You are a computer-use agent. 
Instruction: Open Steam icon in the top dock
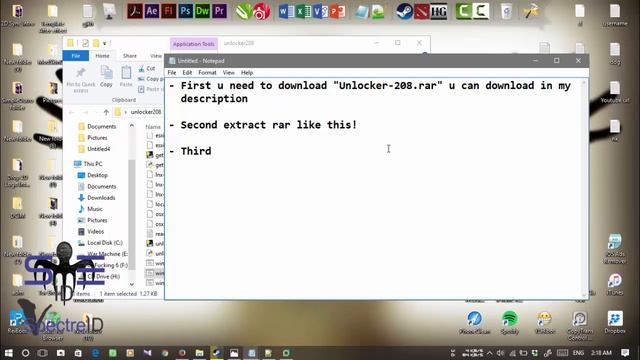pyautogui.click(x=404, y=11)
